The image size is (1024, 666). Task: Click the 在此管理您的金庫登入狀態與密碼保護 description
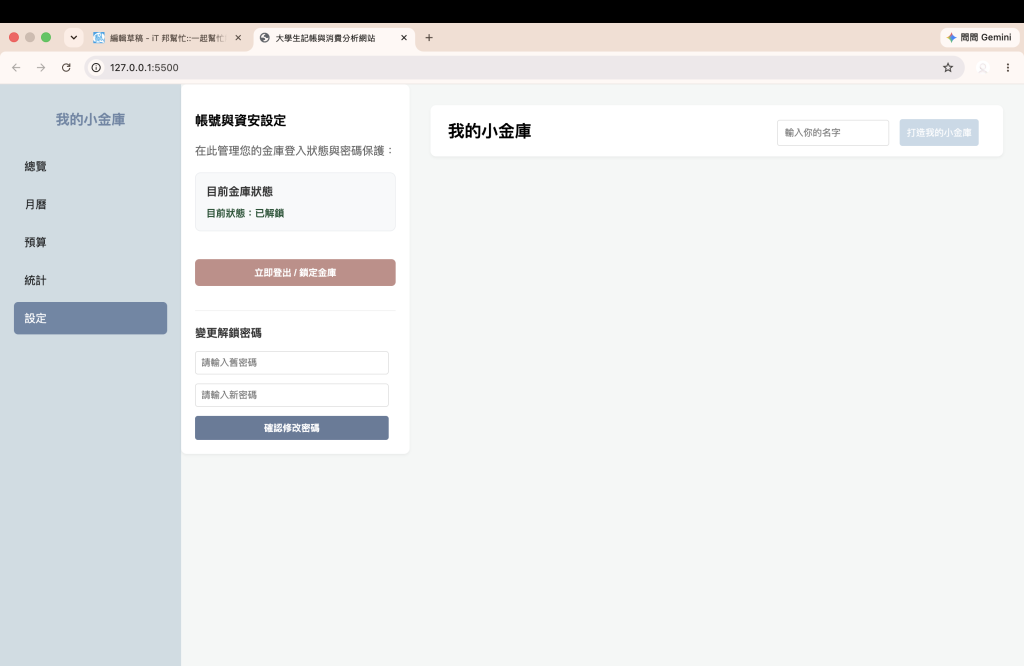coord(295,151)
